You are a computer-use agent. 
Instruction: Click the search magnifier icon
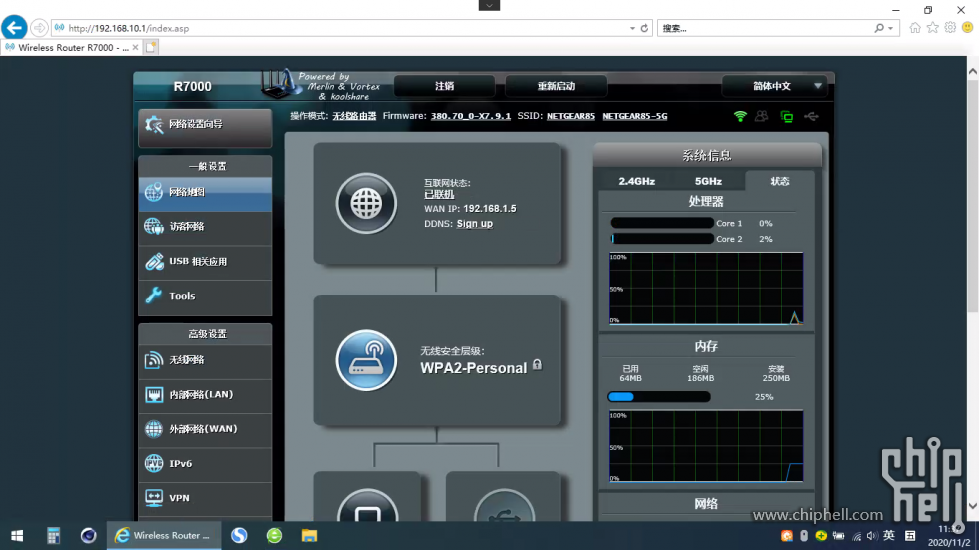click(x=879, y=28)
